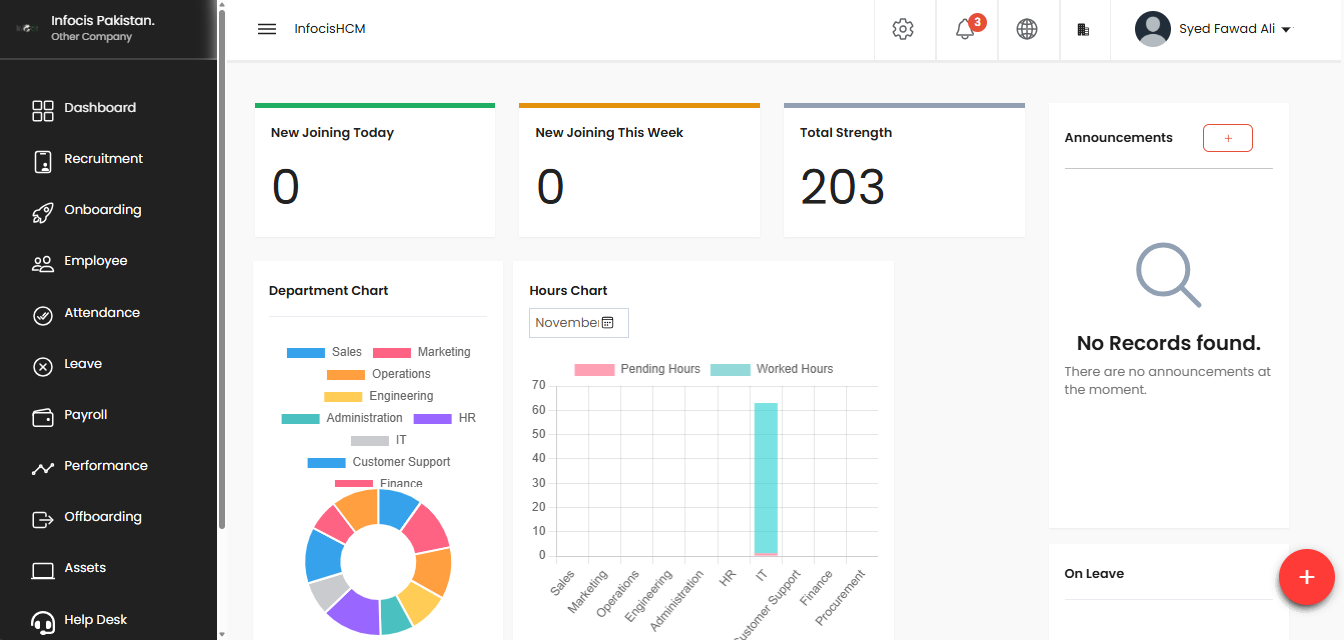
Task: Toggle Worked Hours legend item
Action: (x=772, y=369)
